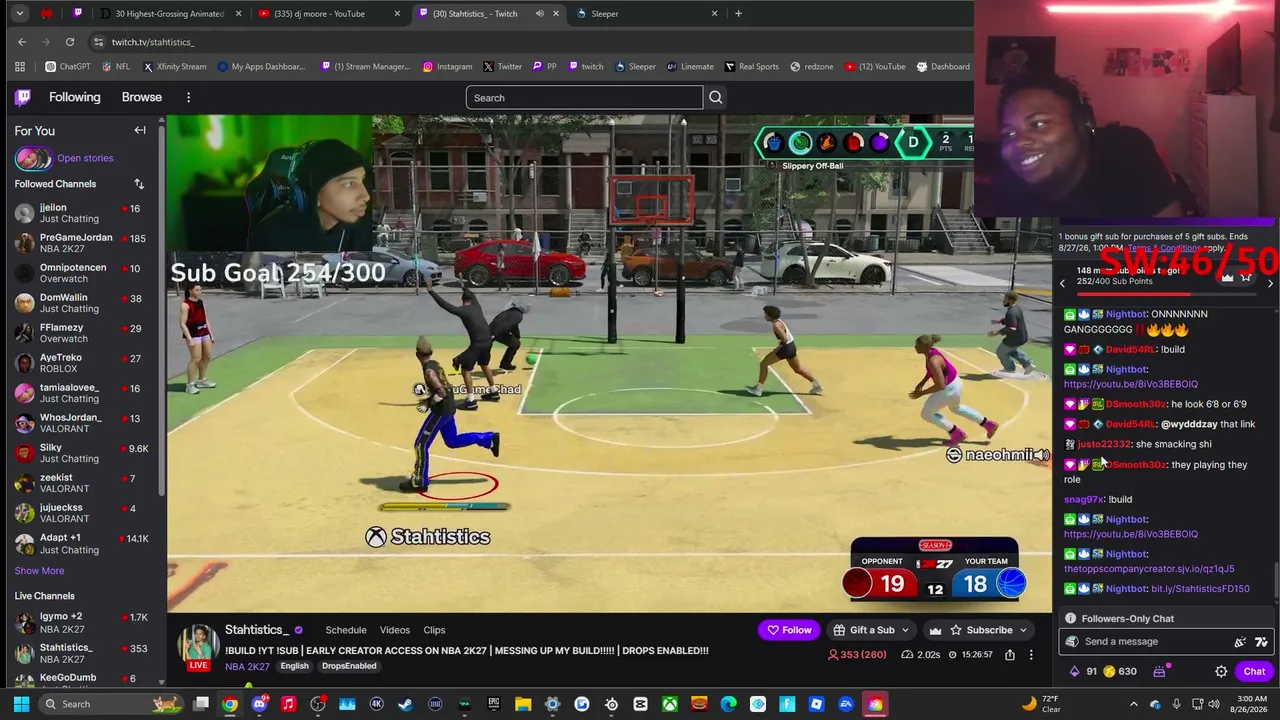This screenshot has height=720, width=1280.
Task: Open the 7TV emote picker
Action: click(x=1261, y=642)
